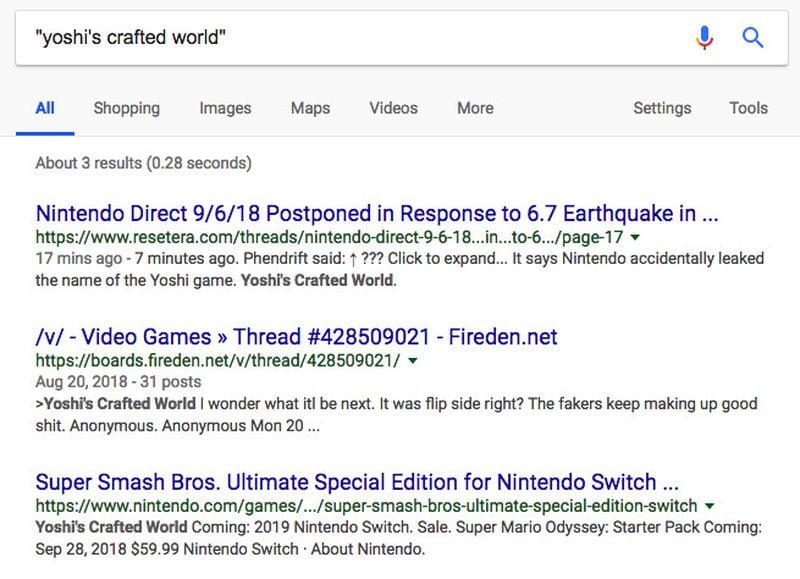
Task: Expand the arrow beside the resetera URL
Action: (635, 237)
